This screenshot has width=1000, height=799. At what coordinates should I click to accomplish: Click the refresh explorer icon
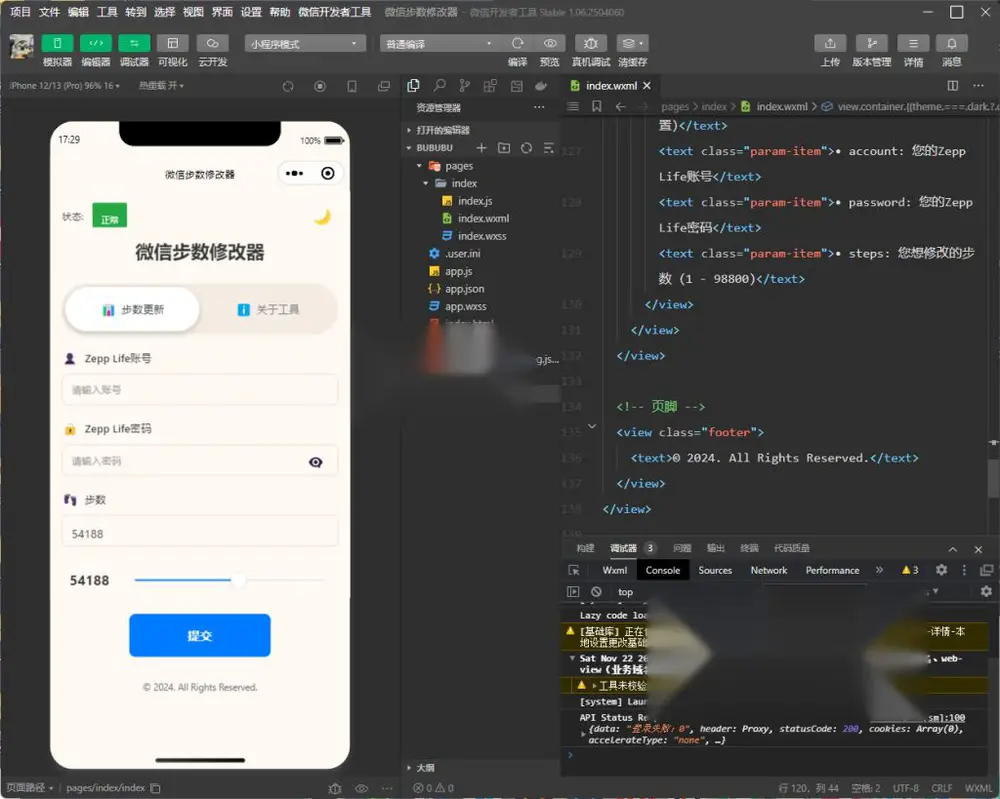[x=526, y=148]
